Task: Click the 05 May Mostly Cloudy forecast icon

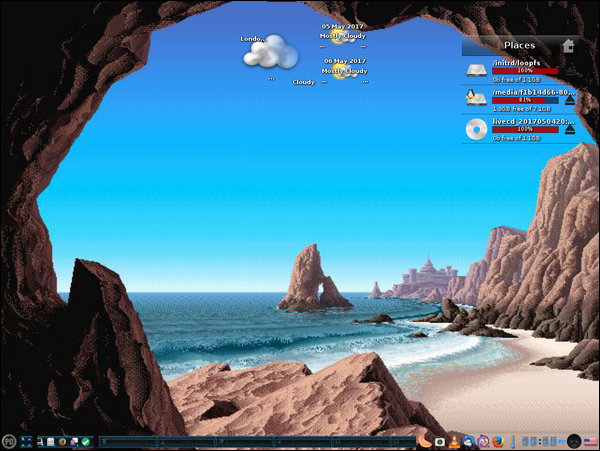Action: (x=343, y=36)
